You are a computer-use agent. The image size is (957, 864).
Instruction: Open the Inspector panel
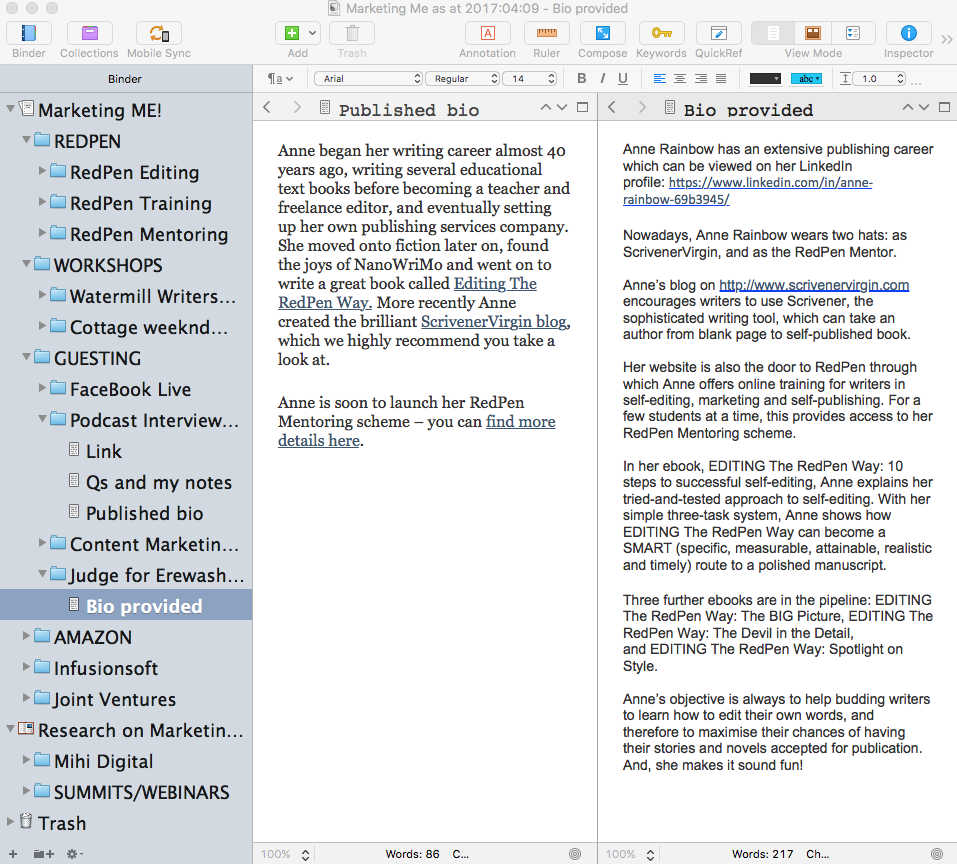pyautogui.click(x=909, y=34)
